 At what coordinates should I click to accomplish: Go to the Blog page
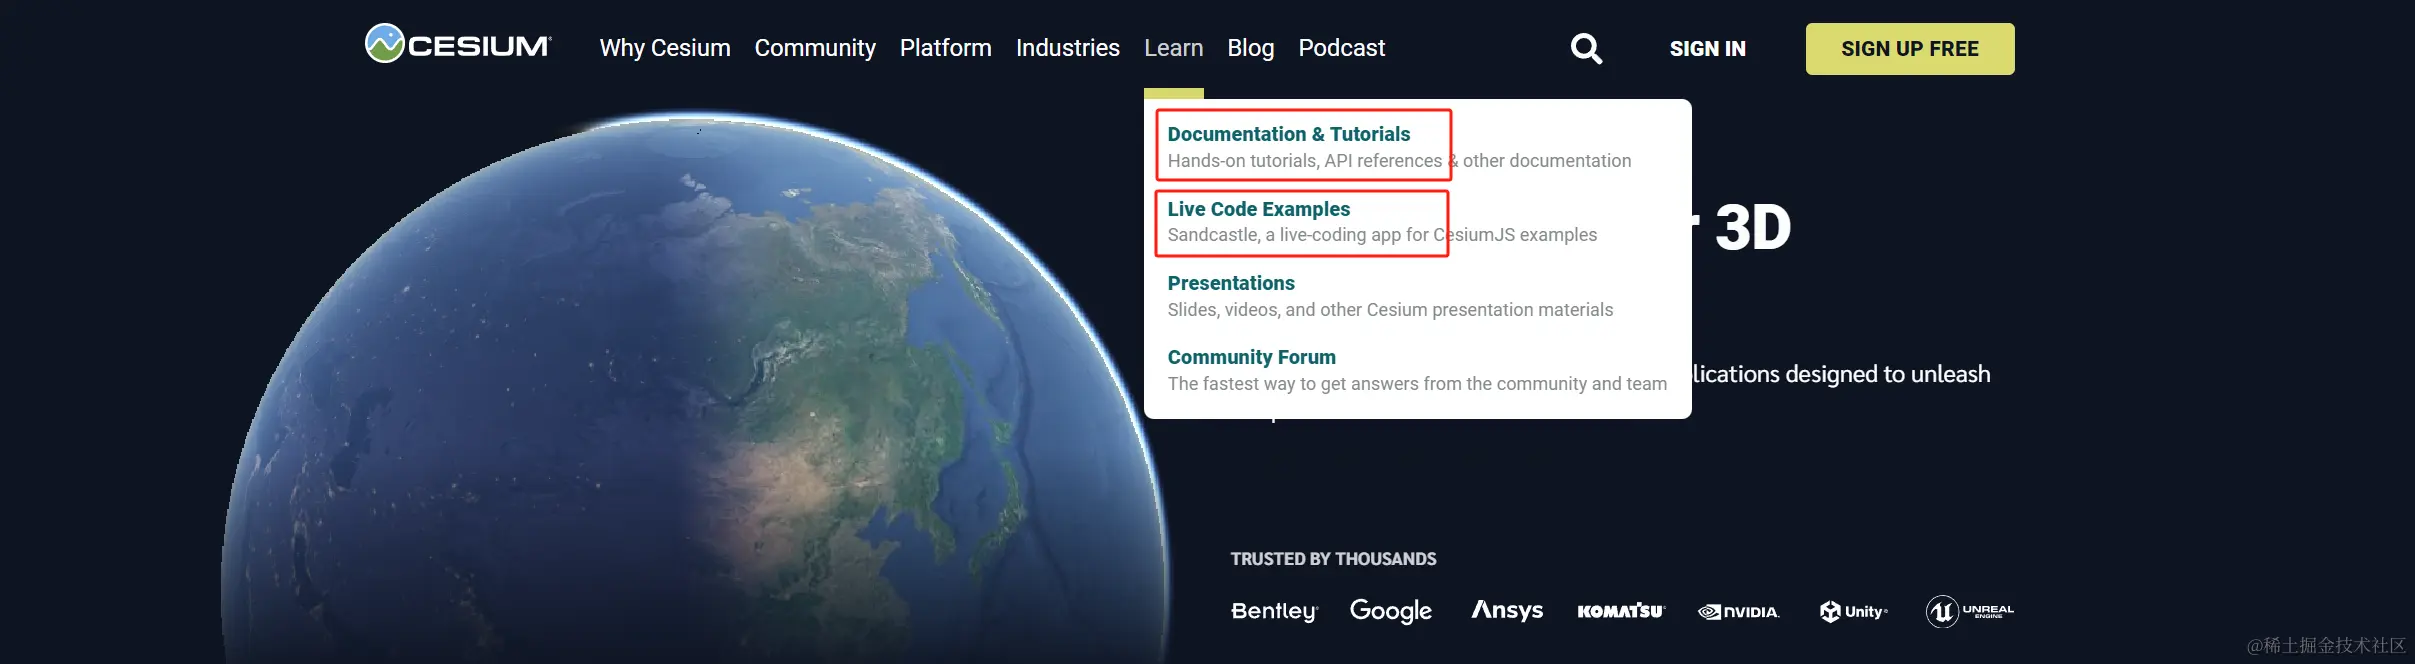click(x=1251, y=48)
